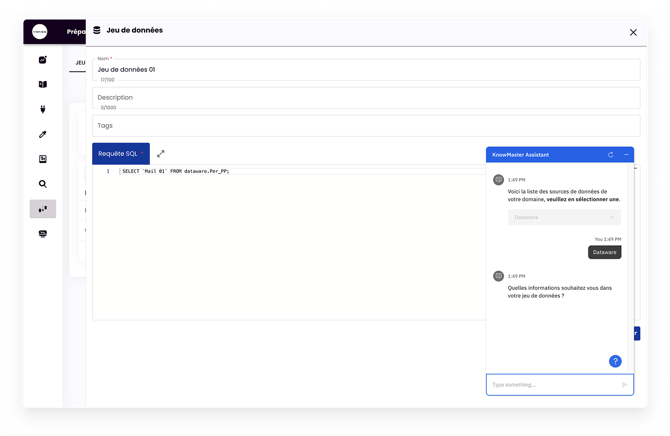Open the search magnifier icon in the sidebar

pyautogui.click(x=42, y=184)
